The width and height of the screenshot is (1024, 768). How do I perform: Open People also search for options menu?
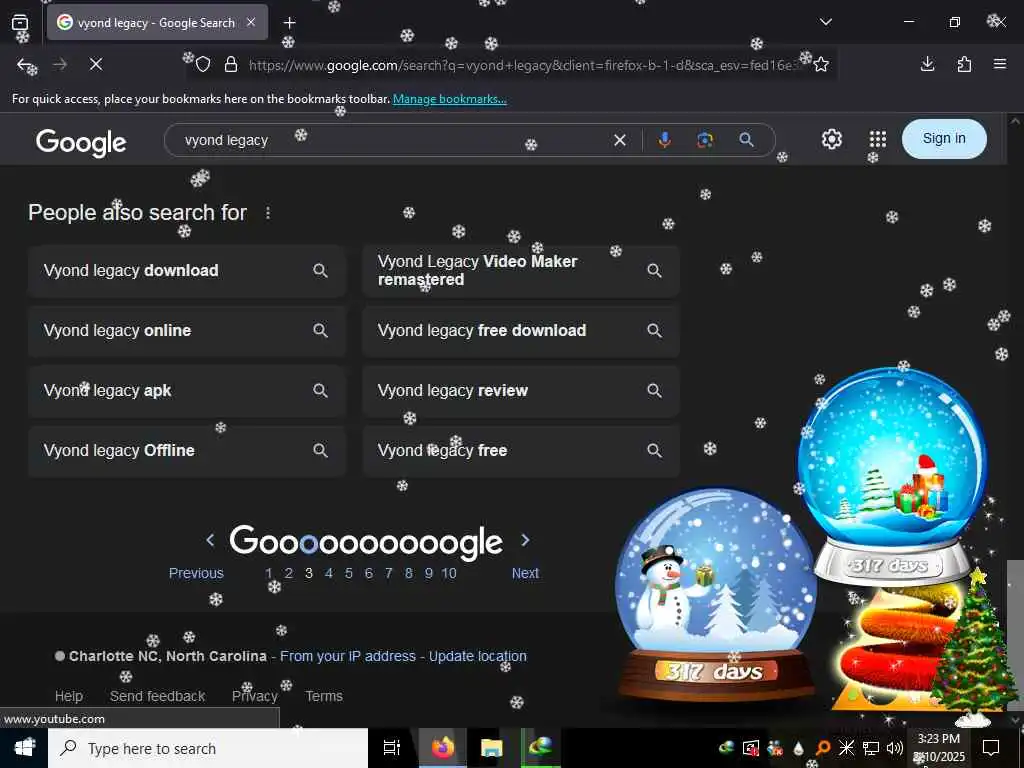[x=268, y=213]
